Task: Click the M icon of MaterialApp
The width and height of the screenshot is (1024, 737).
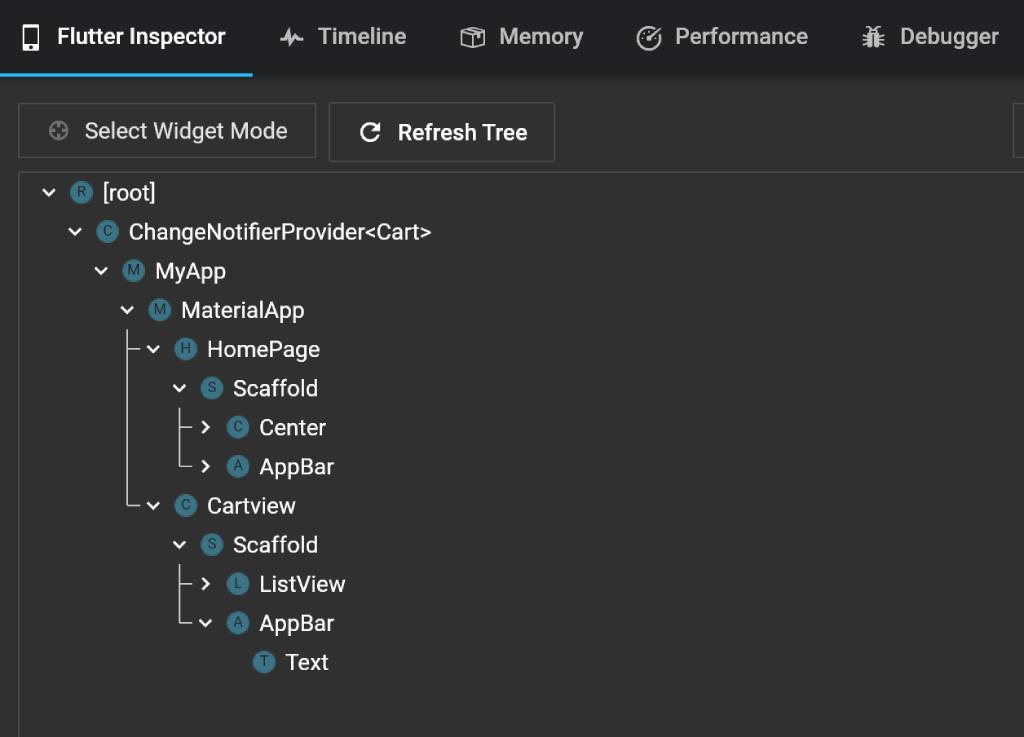Action: (159, 310)
